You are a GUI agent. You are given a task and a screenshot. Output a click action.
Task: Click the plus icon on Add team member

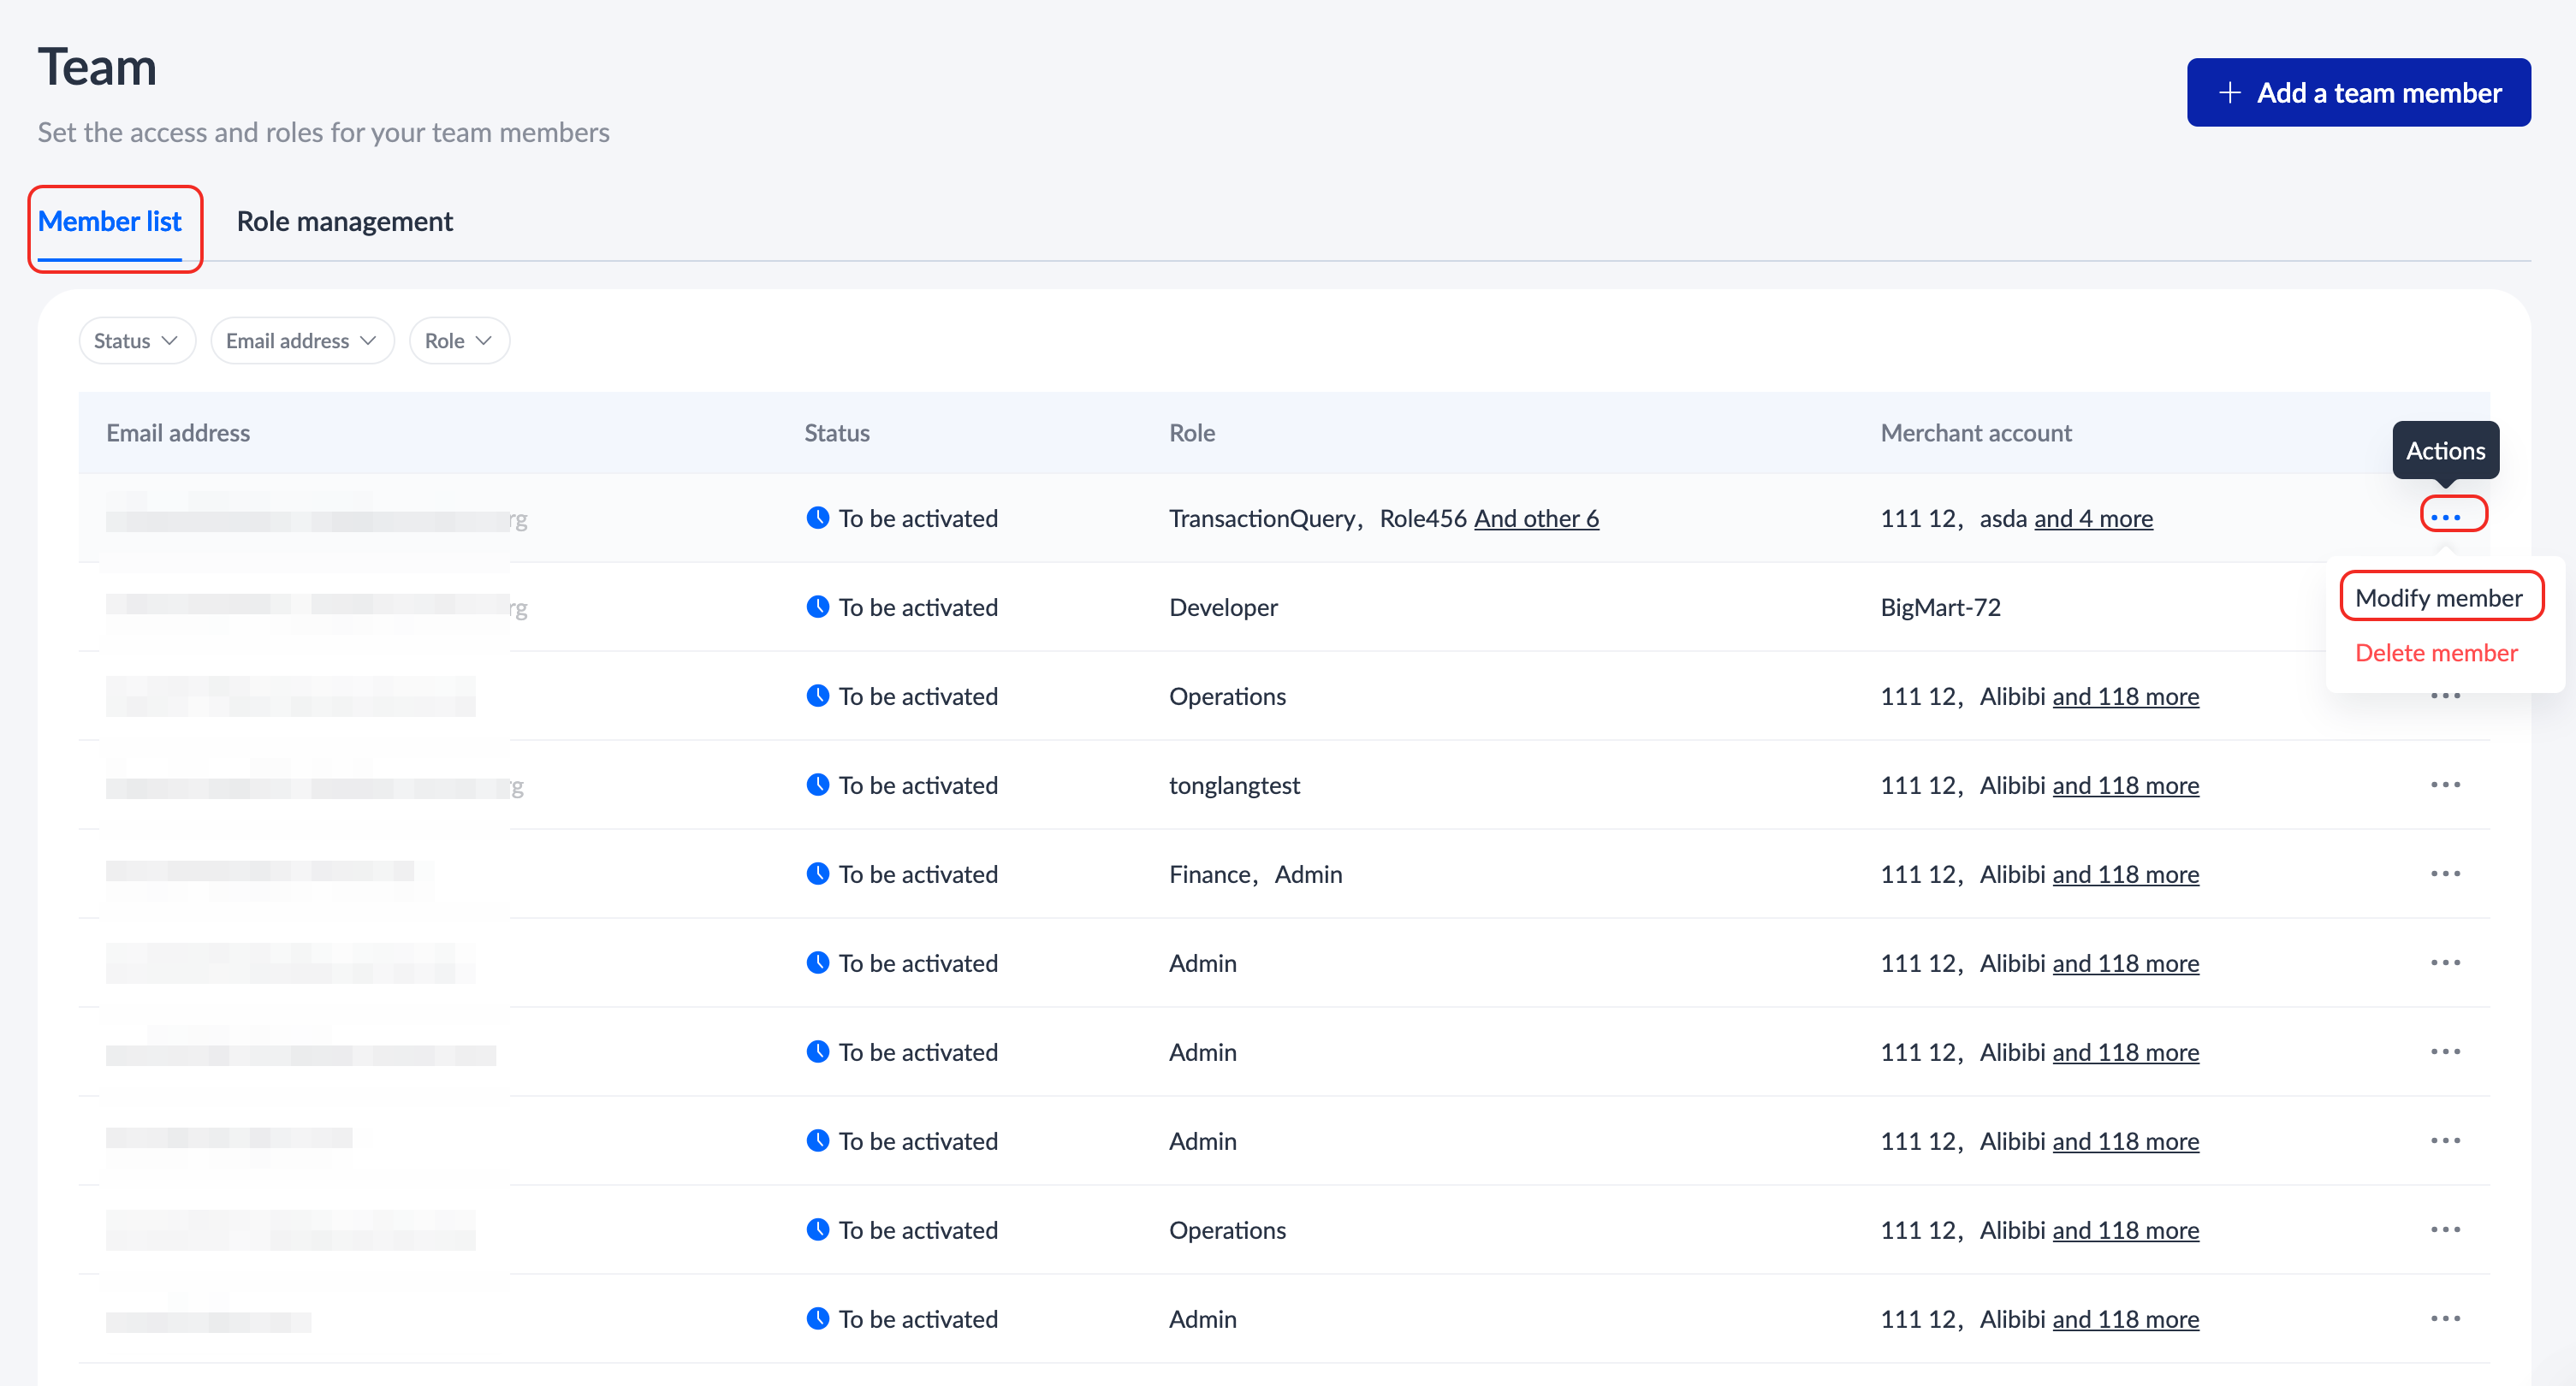2229,93
